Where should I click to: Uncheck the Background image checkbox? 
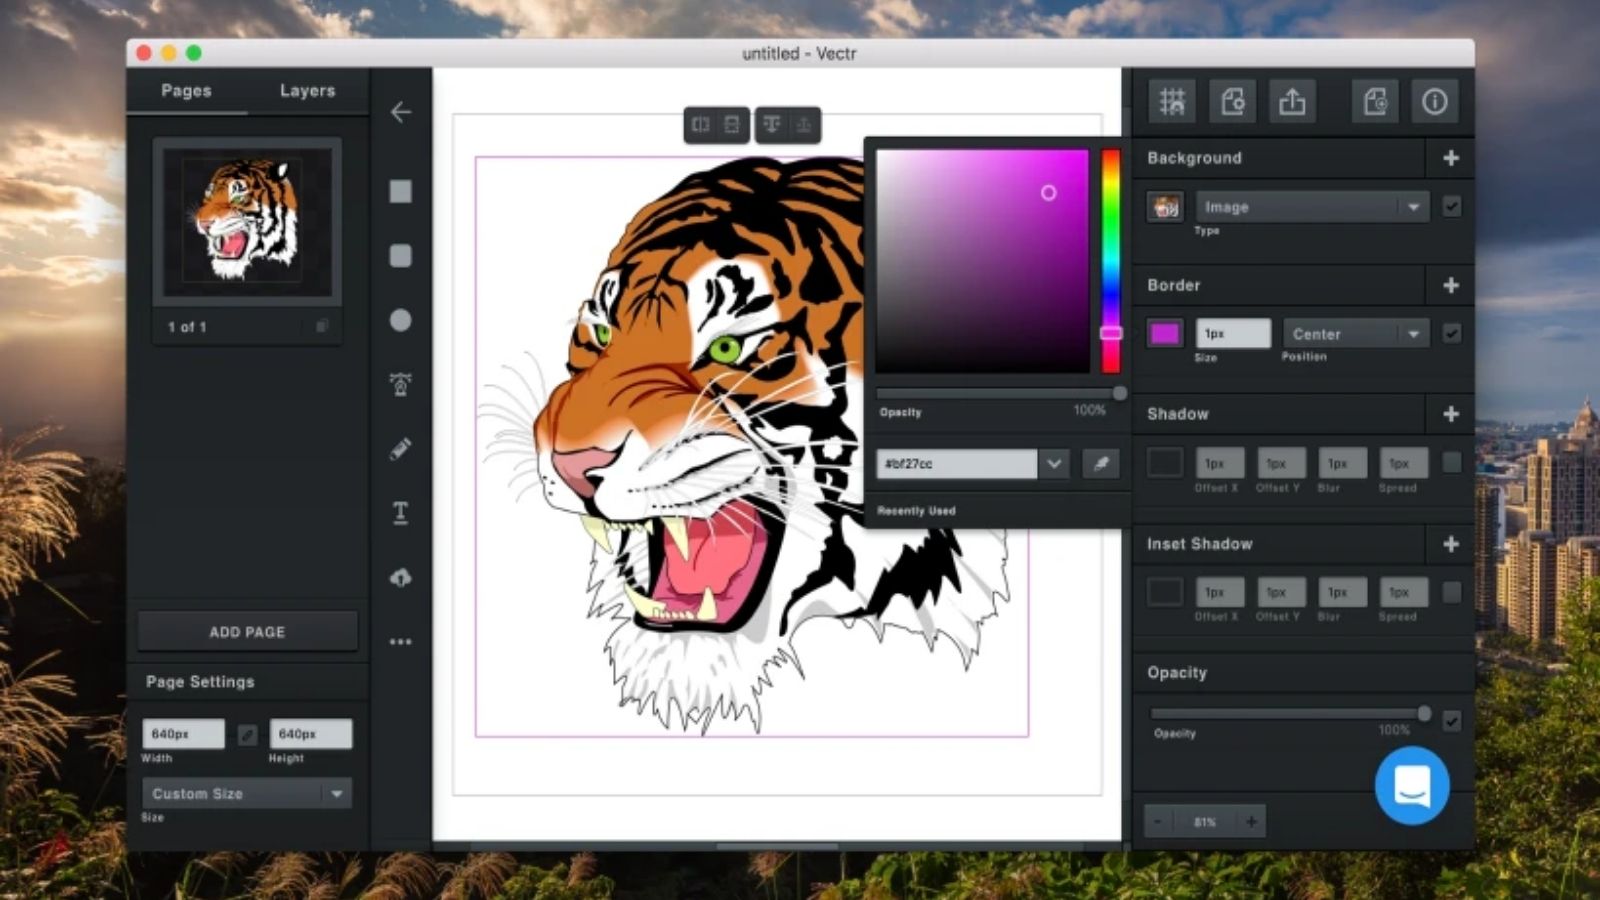tap(1451, 206)
